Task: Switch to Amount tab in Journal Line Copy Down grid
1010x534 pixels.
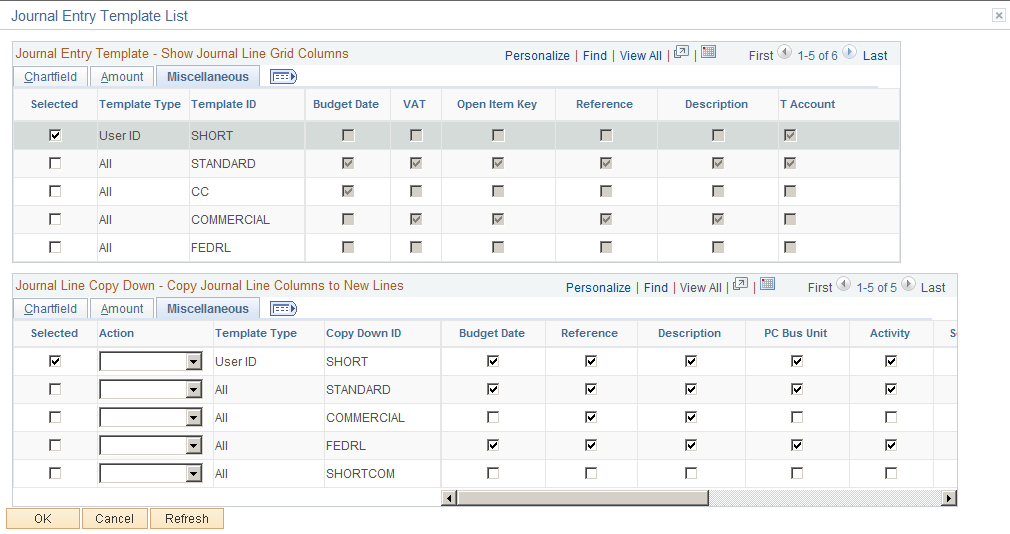Action: pos(122,309)
